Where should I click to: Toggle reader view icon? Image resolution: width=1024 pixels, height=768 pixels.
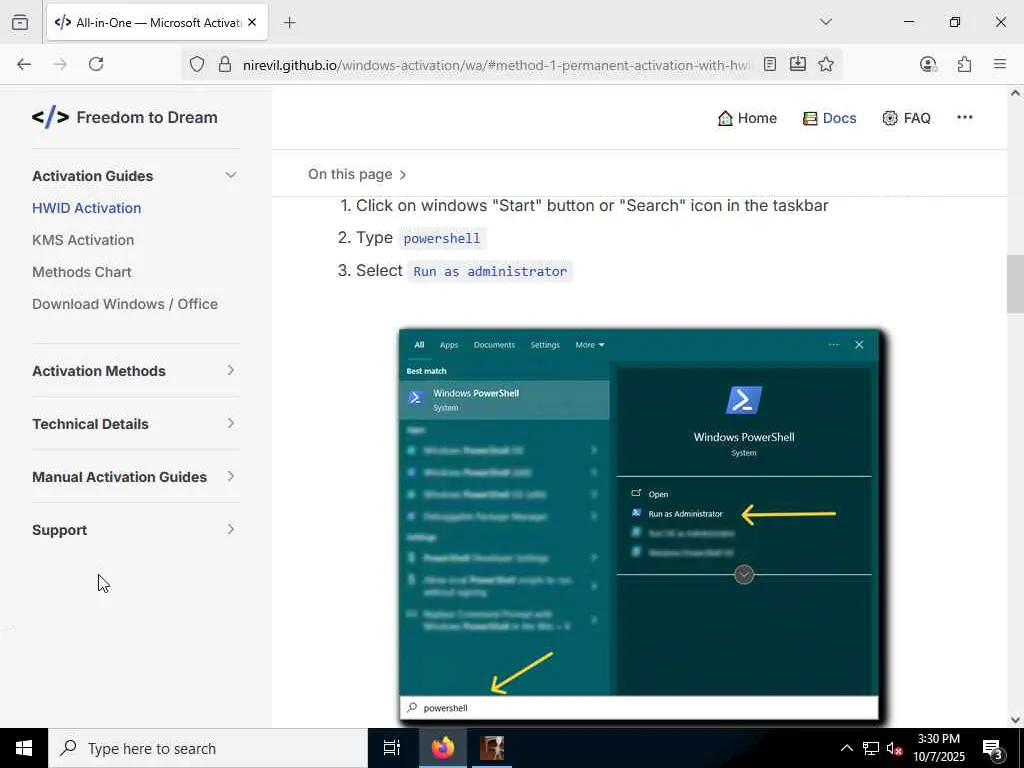coord(770,64)
